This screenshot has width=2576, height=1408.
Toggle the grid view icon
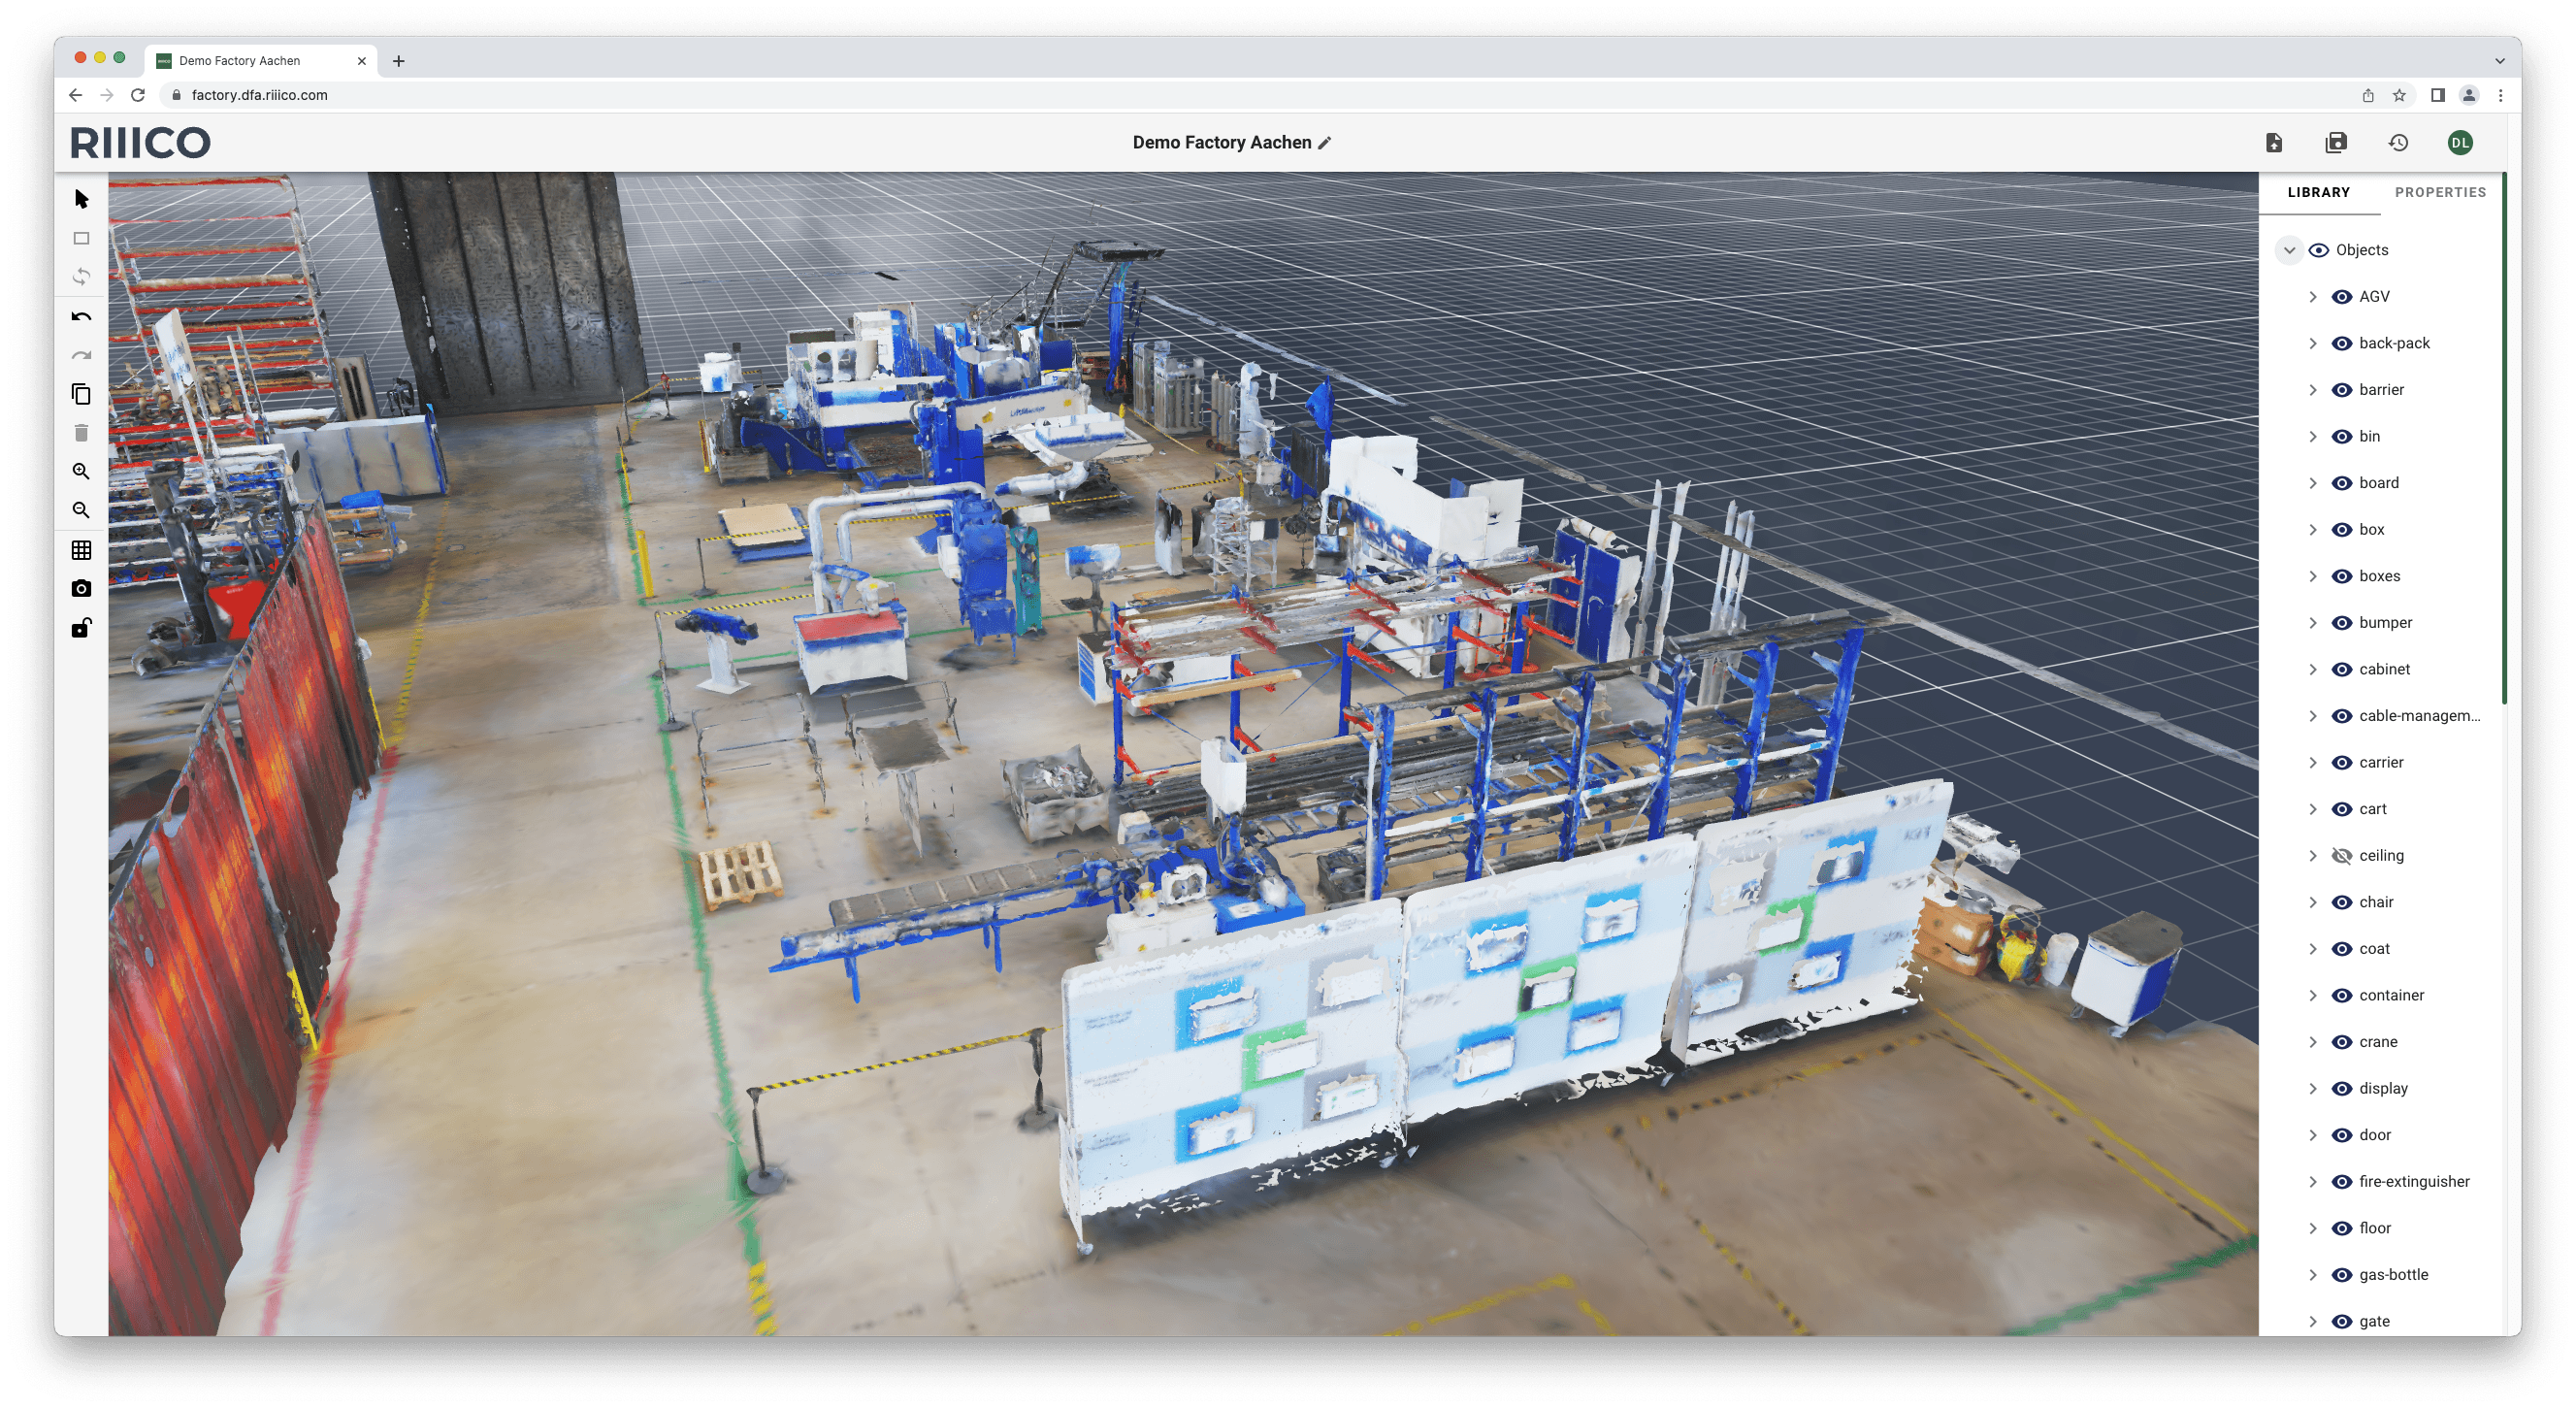(x=82, y=550)
